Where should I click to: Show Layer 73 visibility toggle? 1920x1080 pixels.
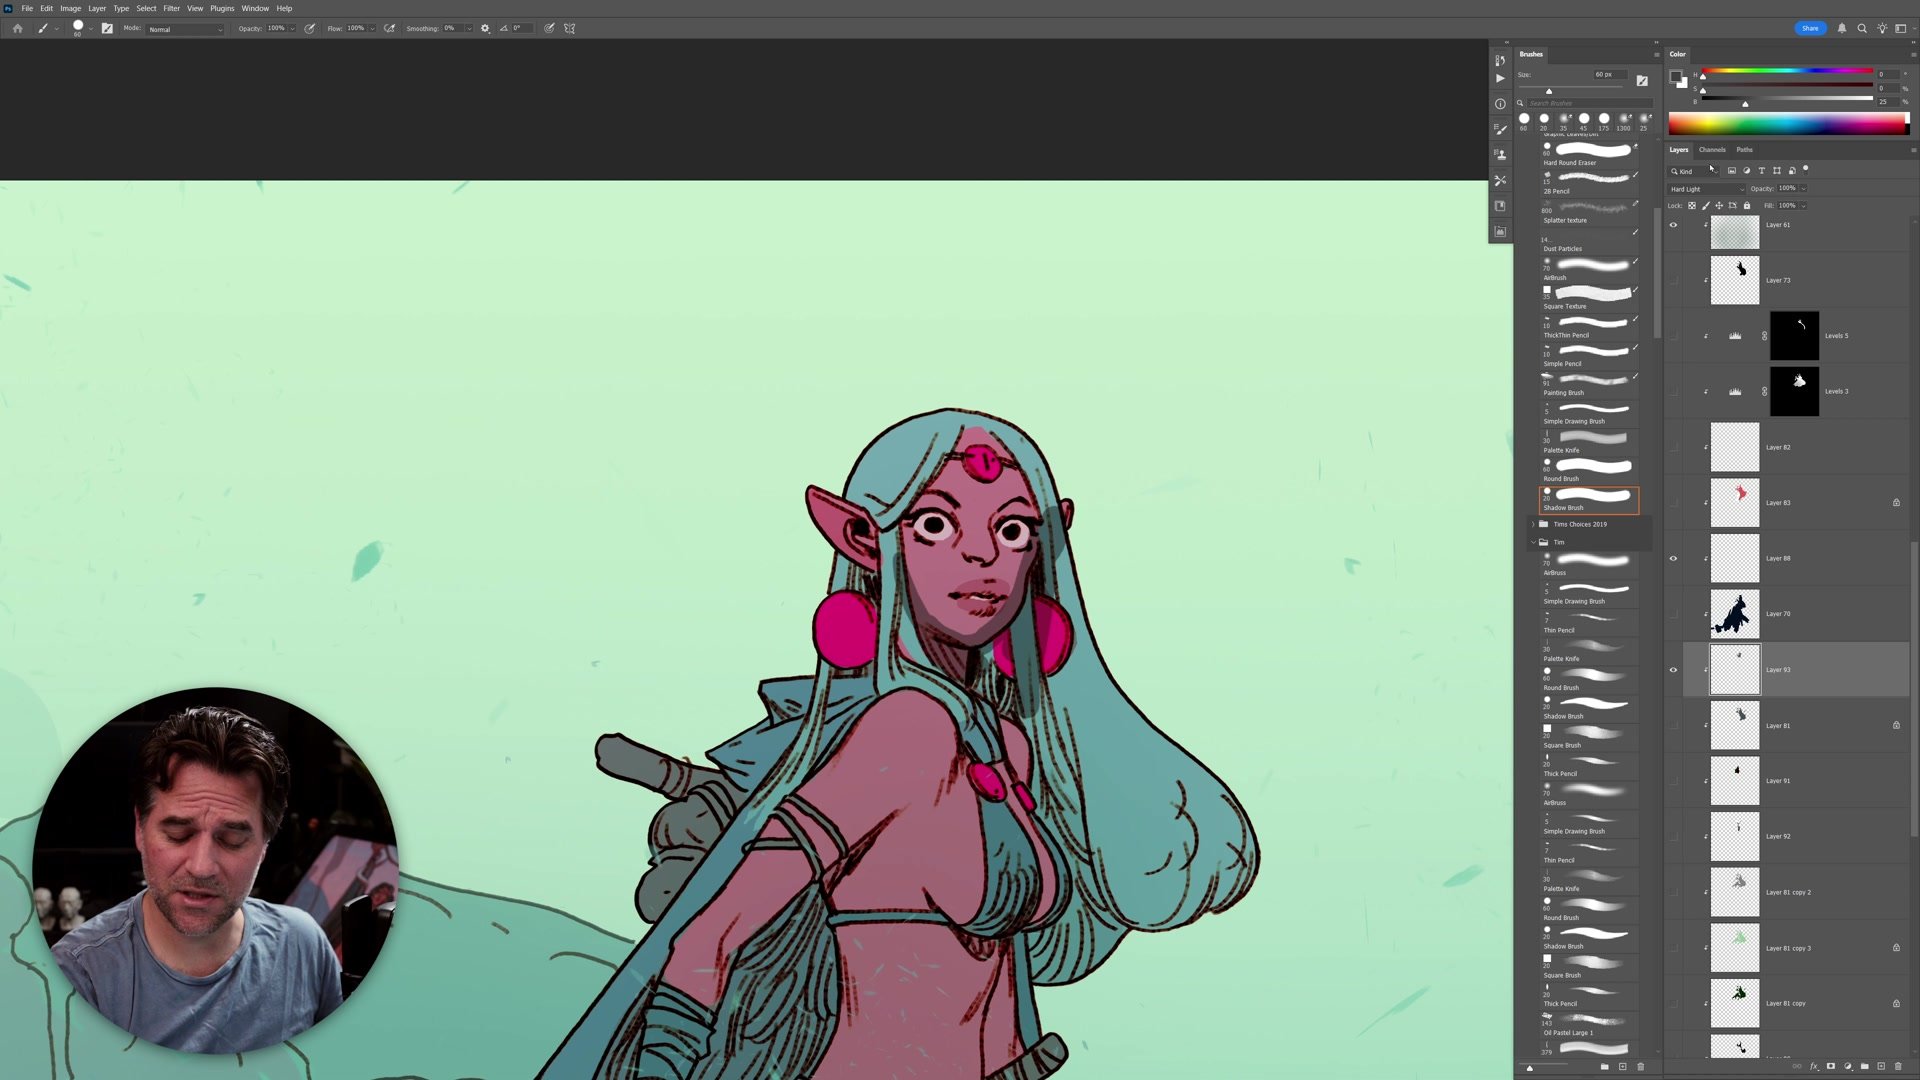click(x=1673, y=281)
